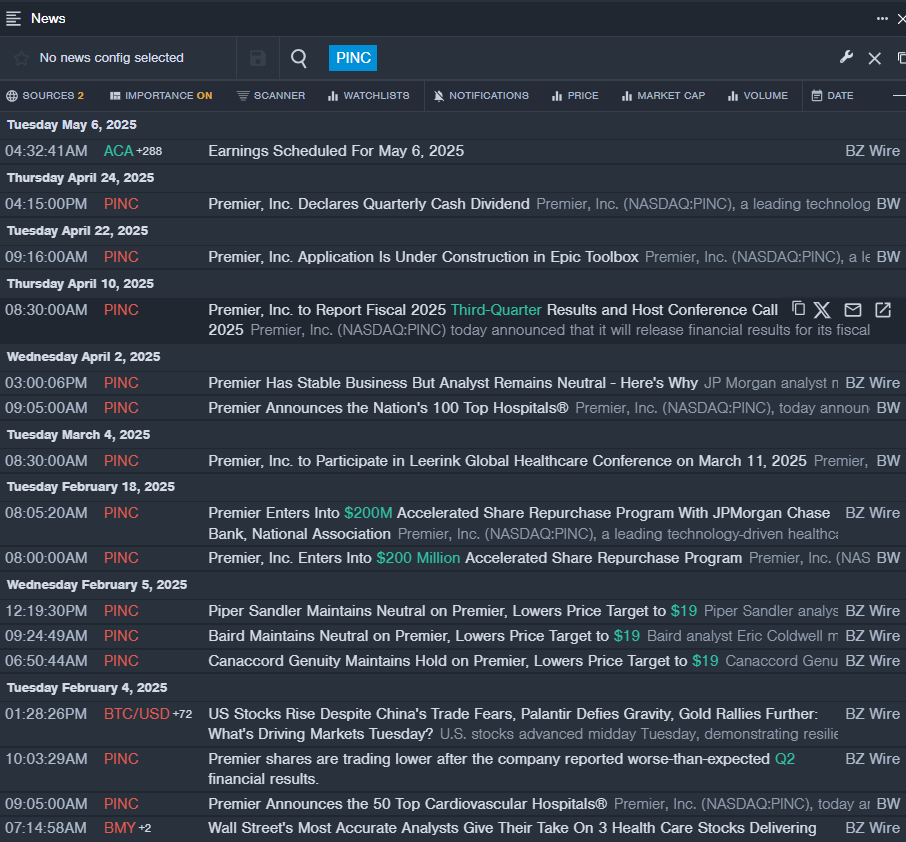Save the news config with disk icon
The width and height of the screenshot is (906, 842).
click(x=258, y=58)
